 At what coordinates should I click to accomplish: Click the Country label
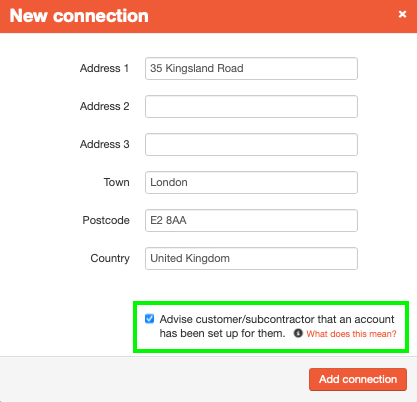(110, 258)
